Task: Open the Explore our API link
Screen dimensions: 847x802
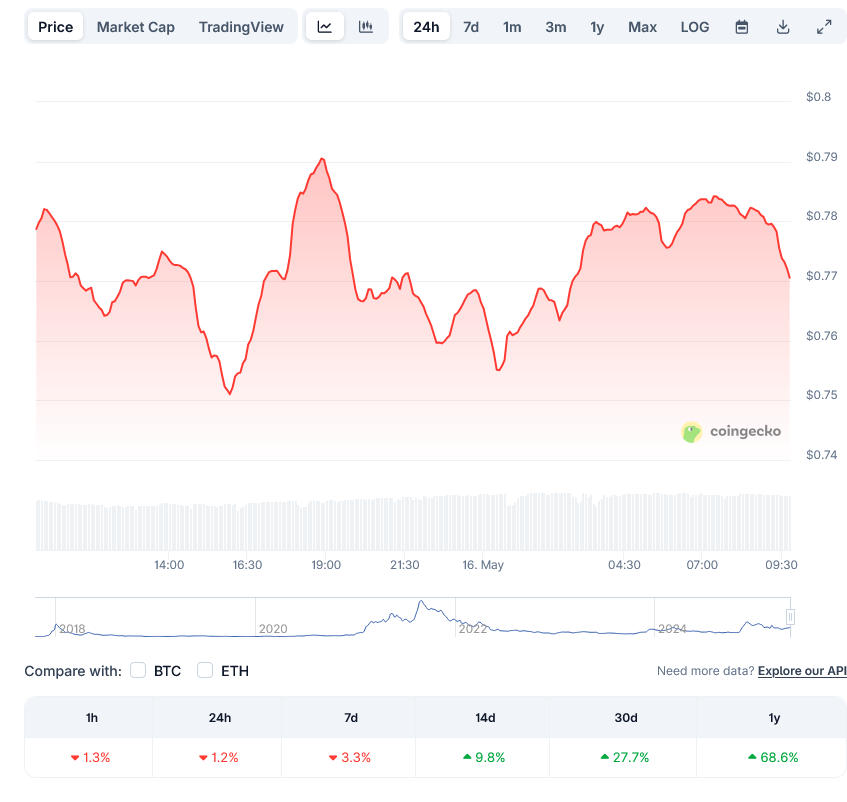Action: coord(802,671)
